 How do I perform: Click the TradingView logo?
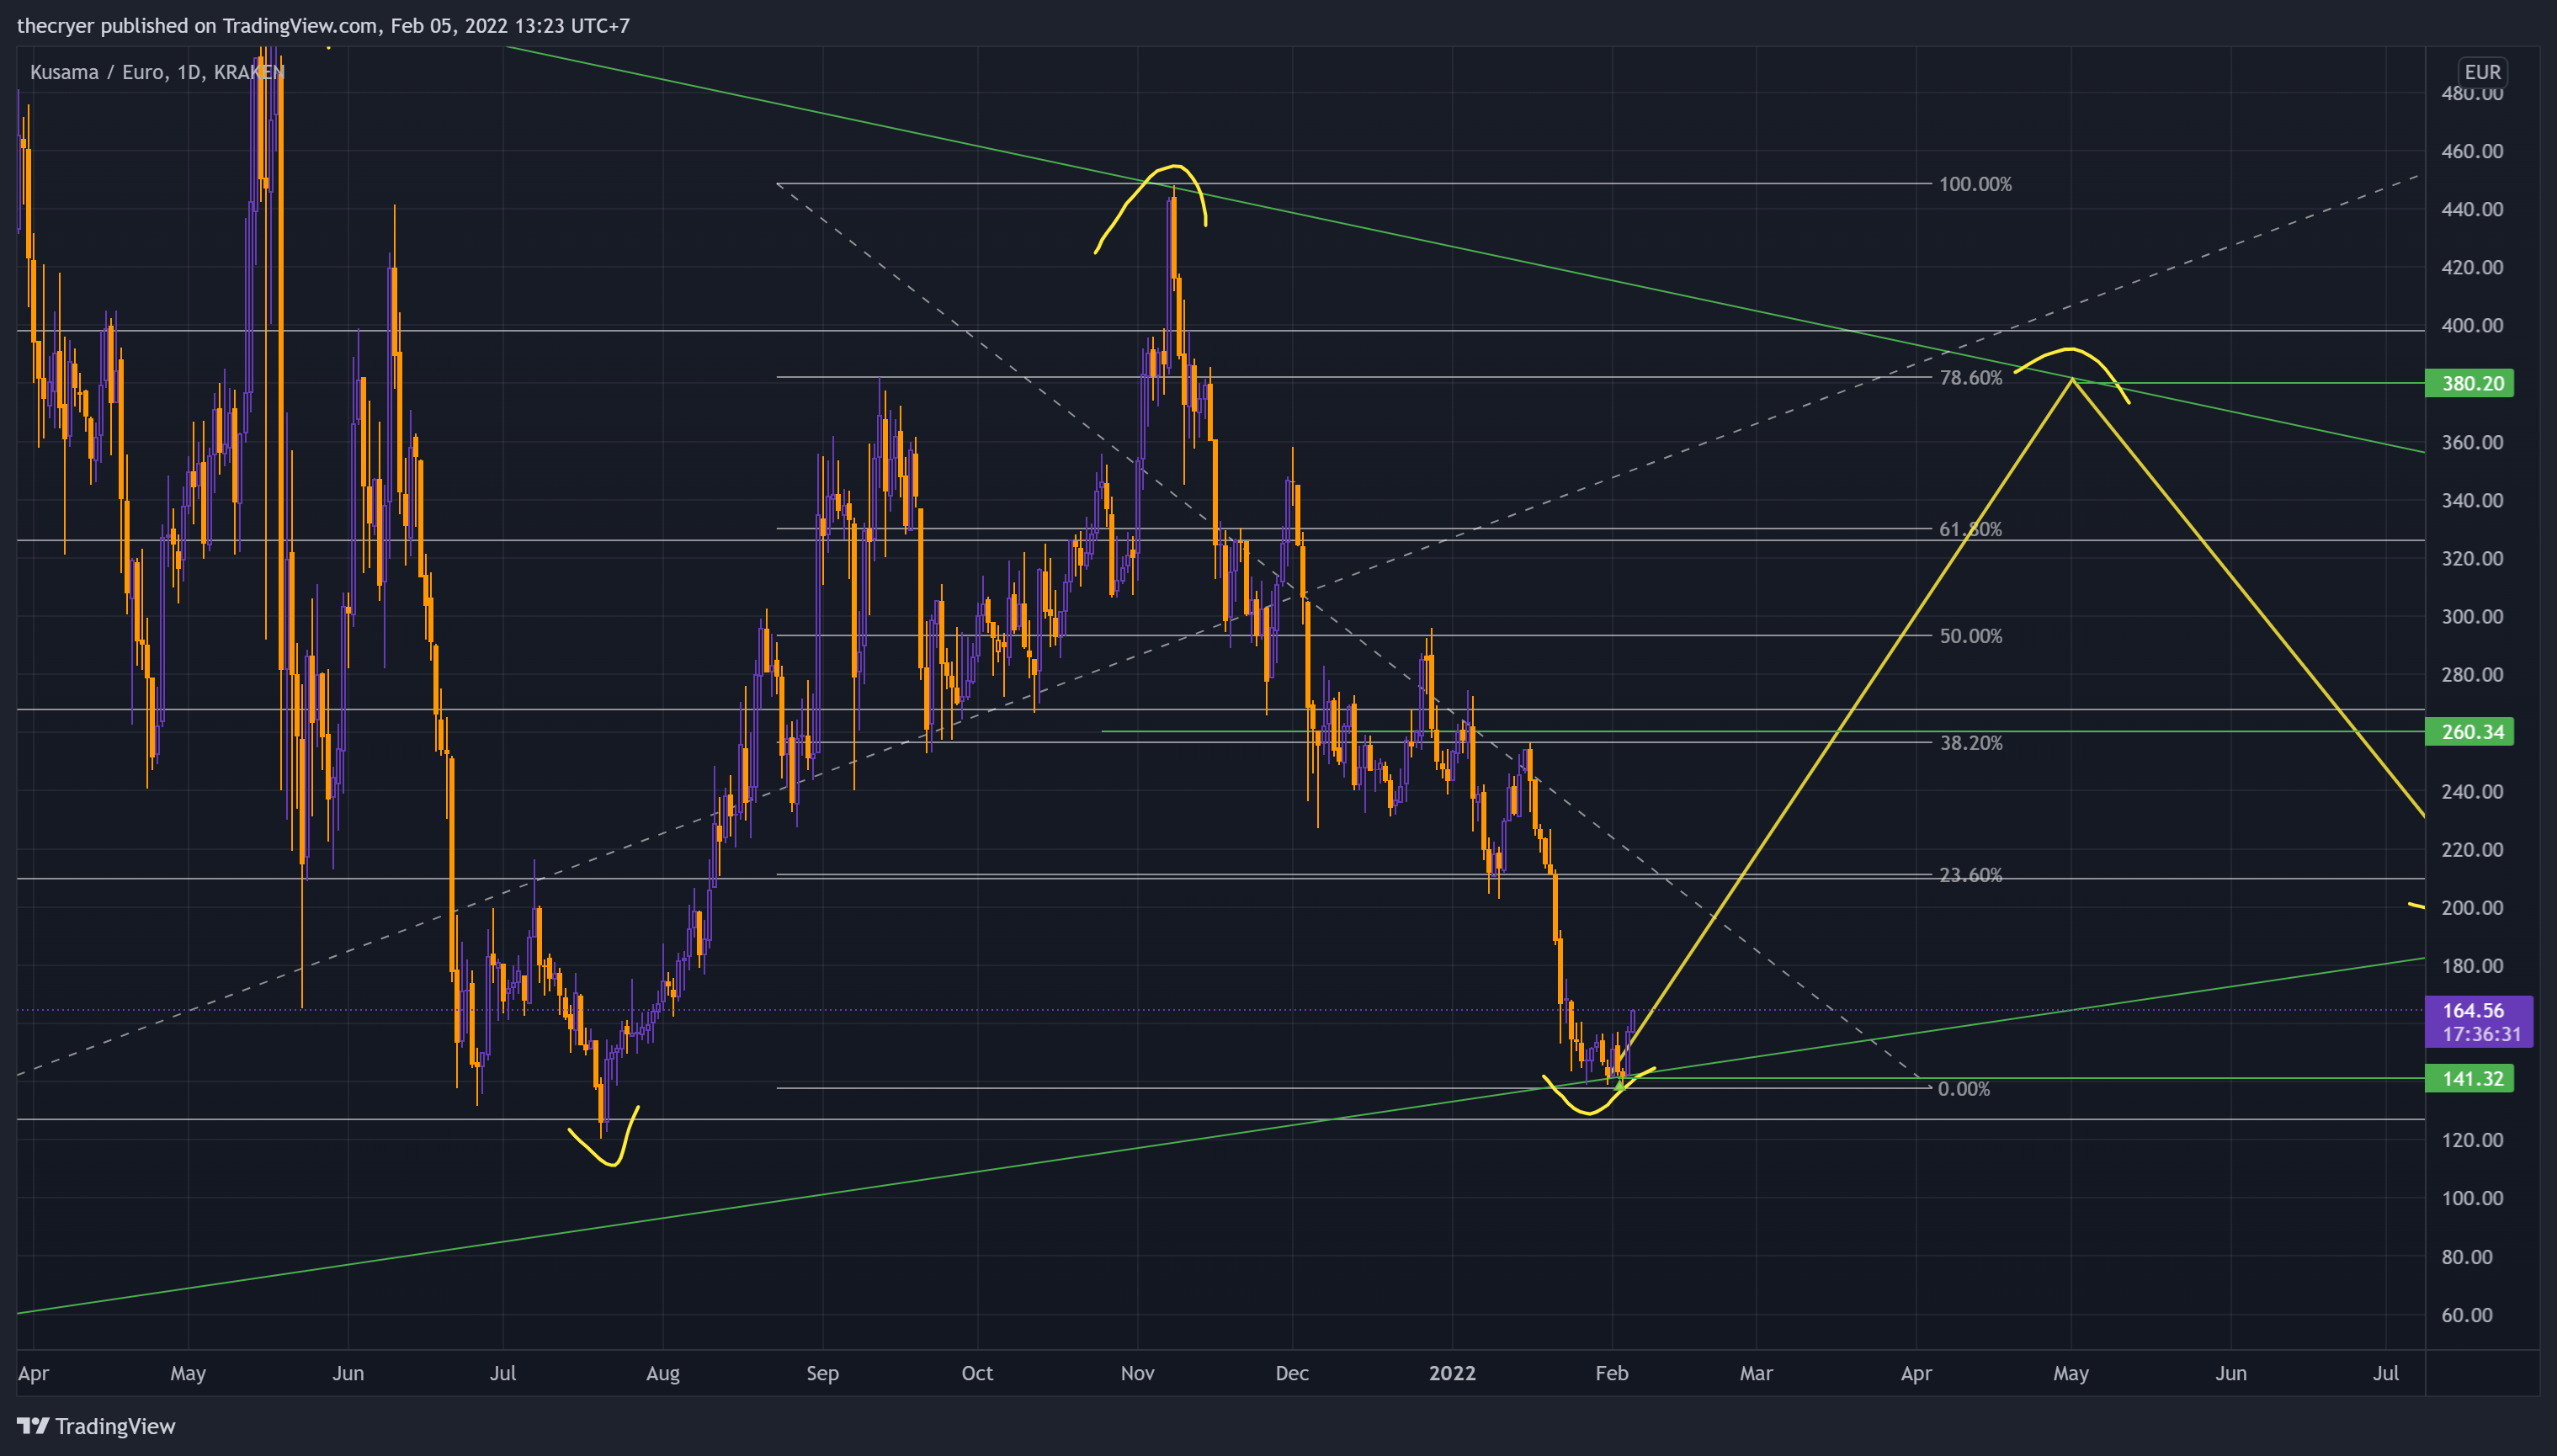(96, 1426)
